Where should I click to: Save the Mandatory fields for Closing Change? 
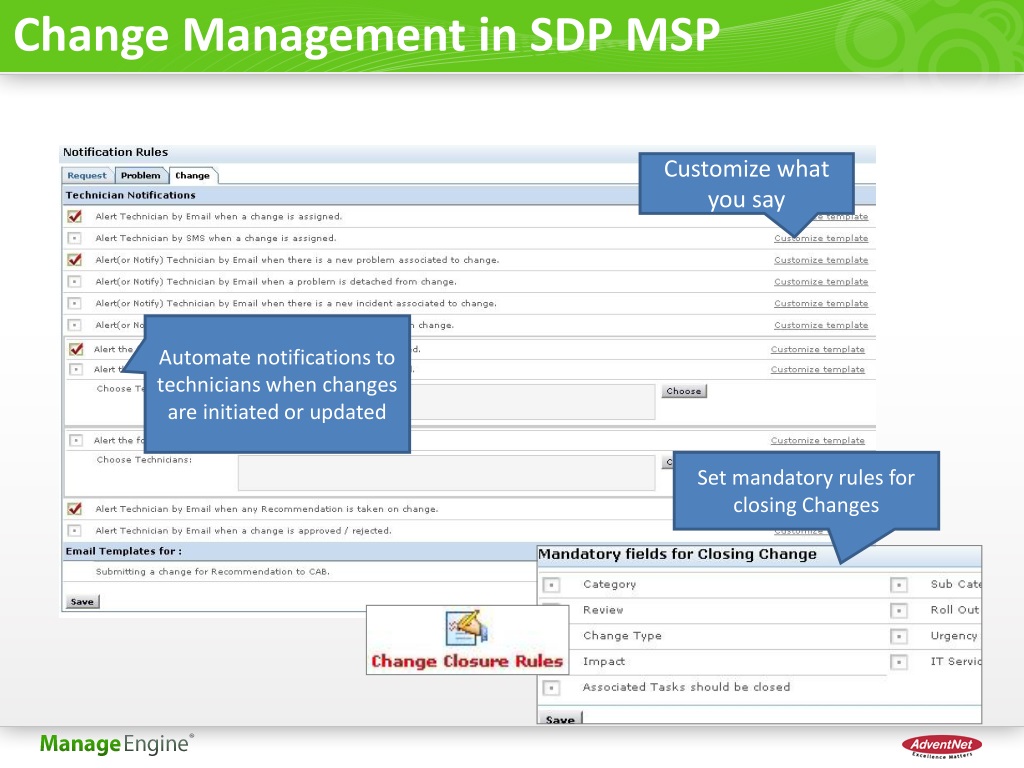pos(560,718)
